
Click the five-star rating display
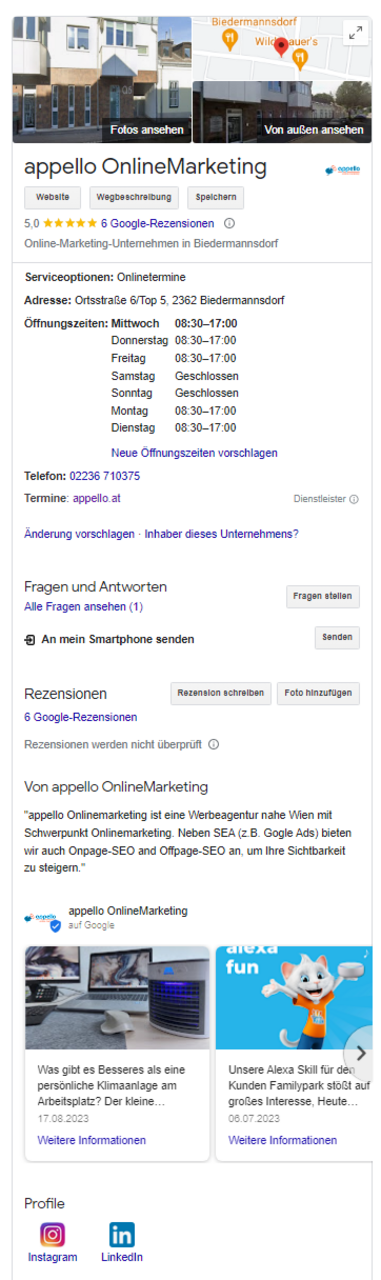click(70, 223)
